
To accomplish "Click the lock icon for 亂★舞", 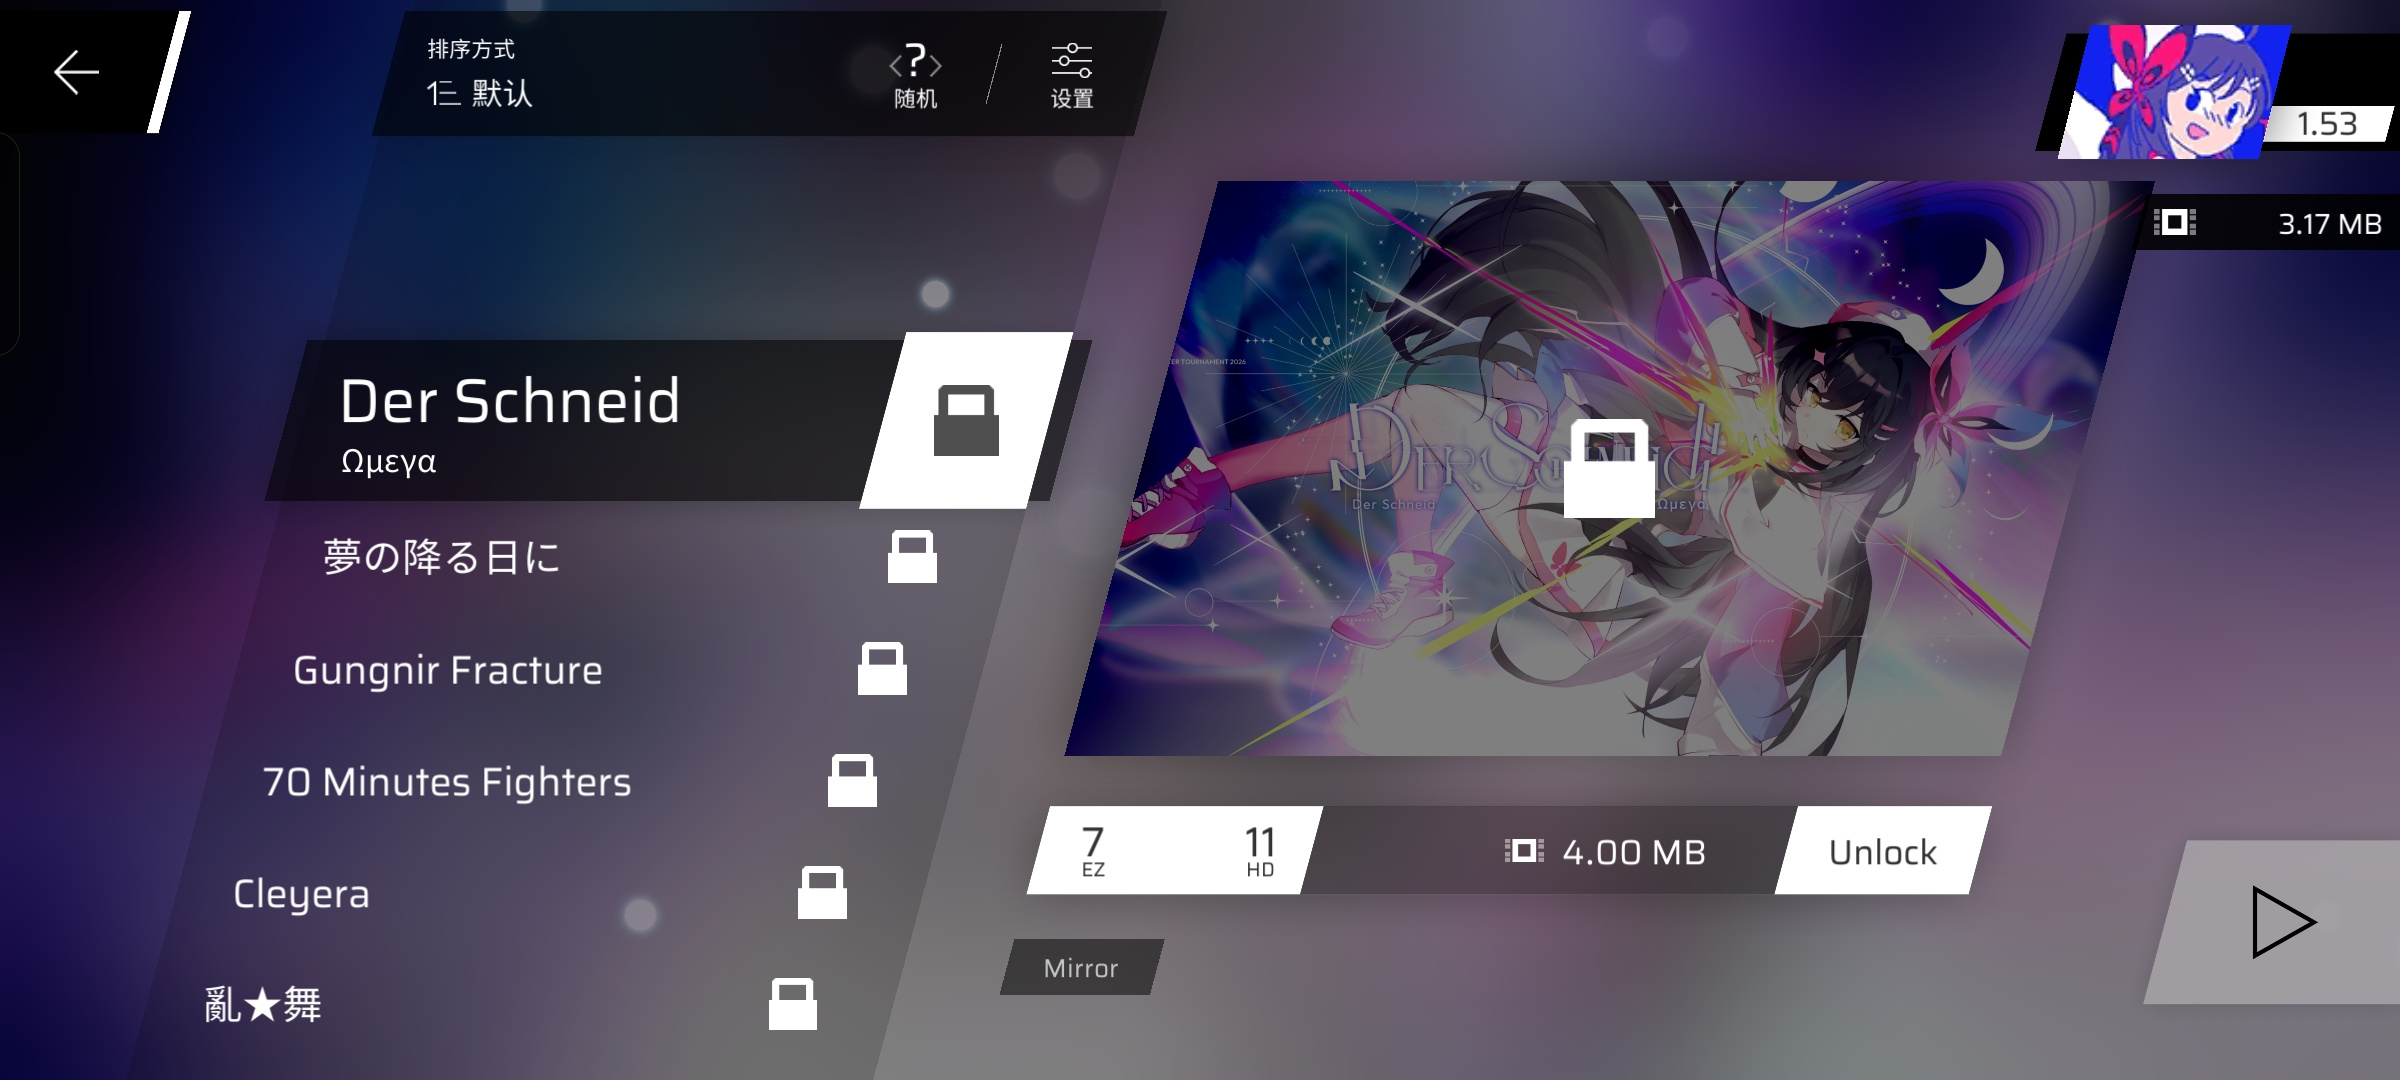I will point(793,1003).
